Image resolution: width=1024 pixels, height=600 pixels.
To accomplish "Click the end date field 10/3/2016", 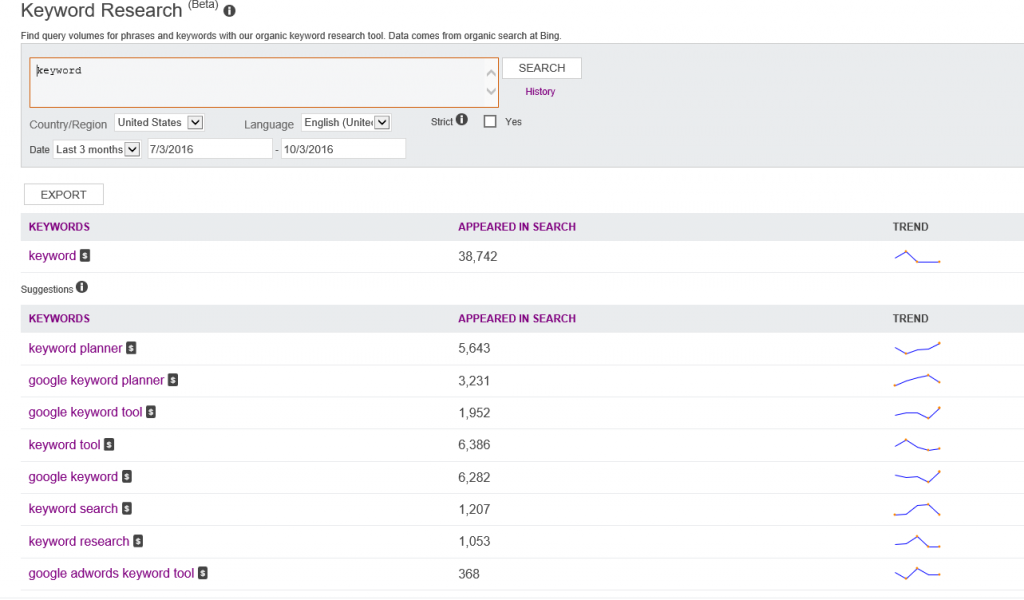I will point(343,149).
